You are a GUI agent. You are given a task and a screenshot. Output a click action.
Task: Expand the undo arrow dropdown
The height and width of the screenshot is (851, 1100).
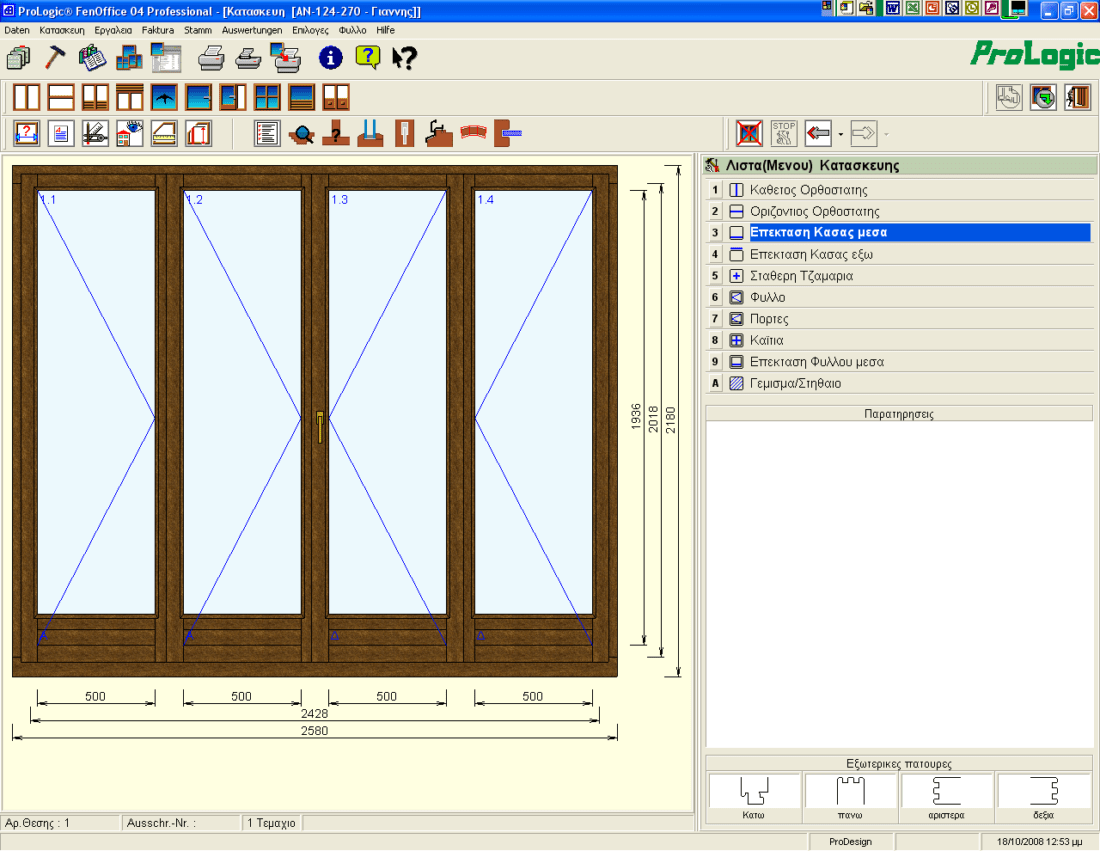[840, 134]
